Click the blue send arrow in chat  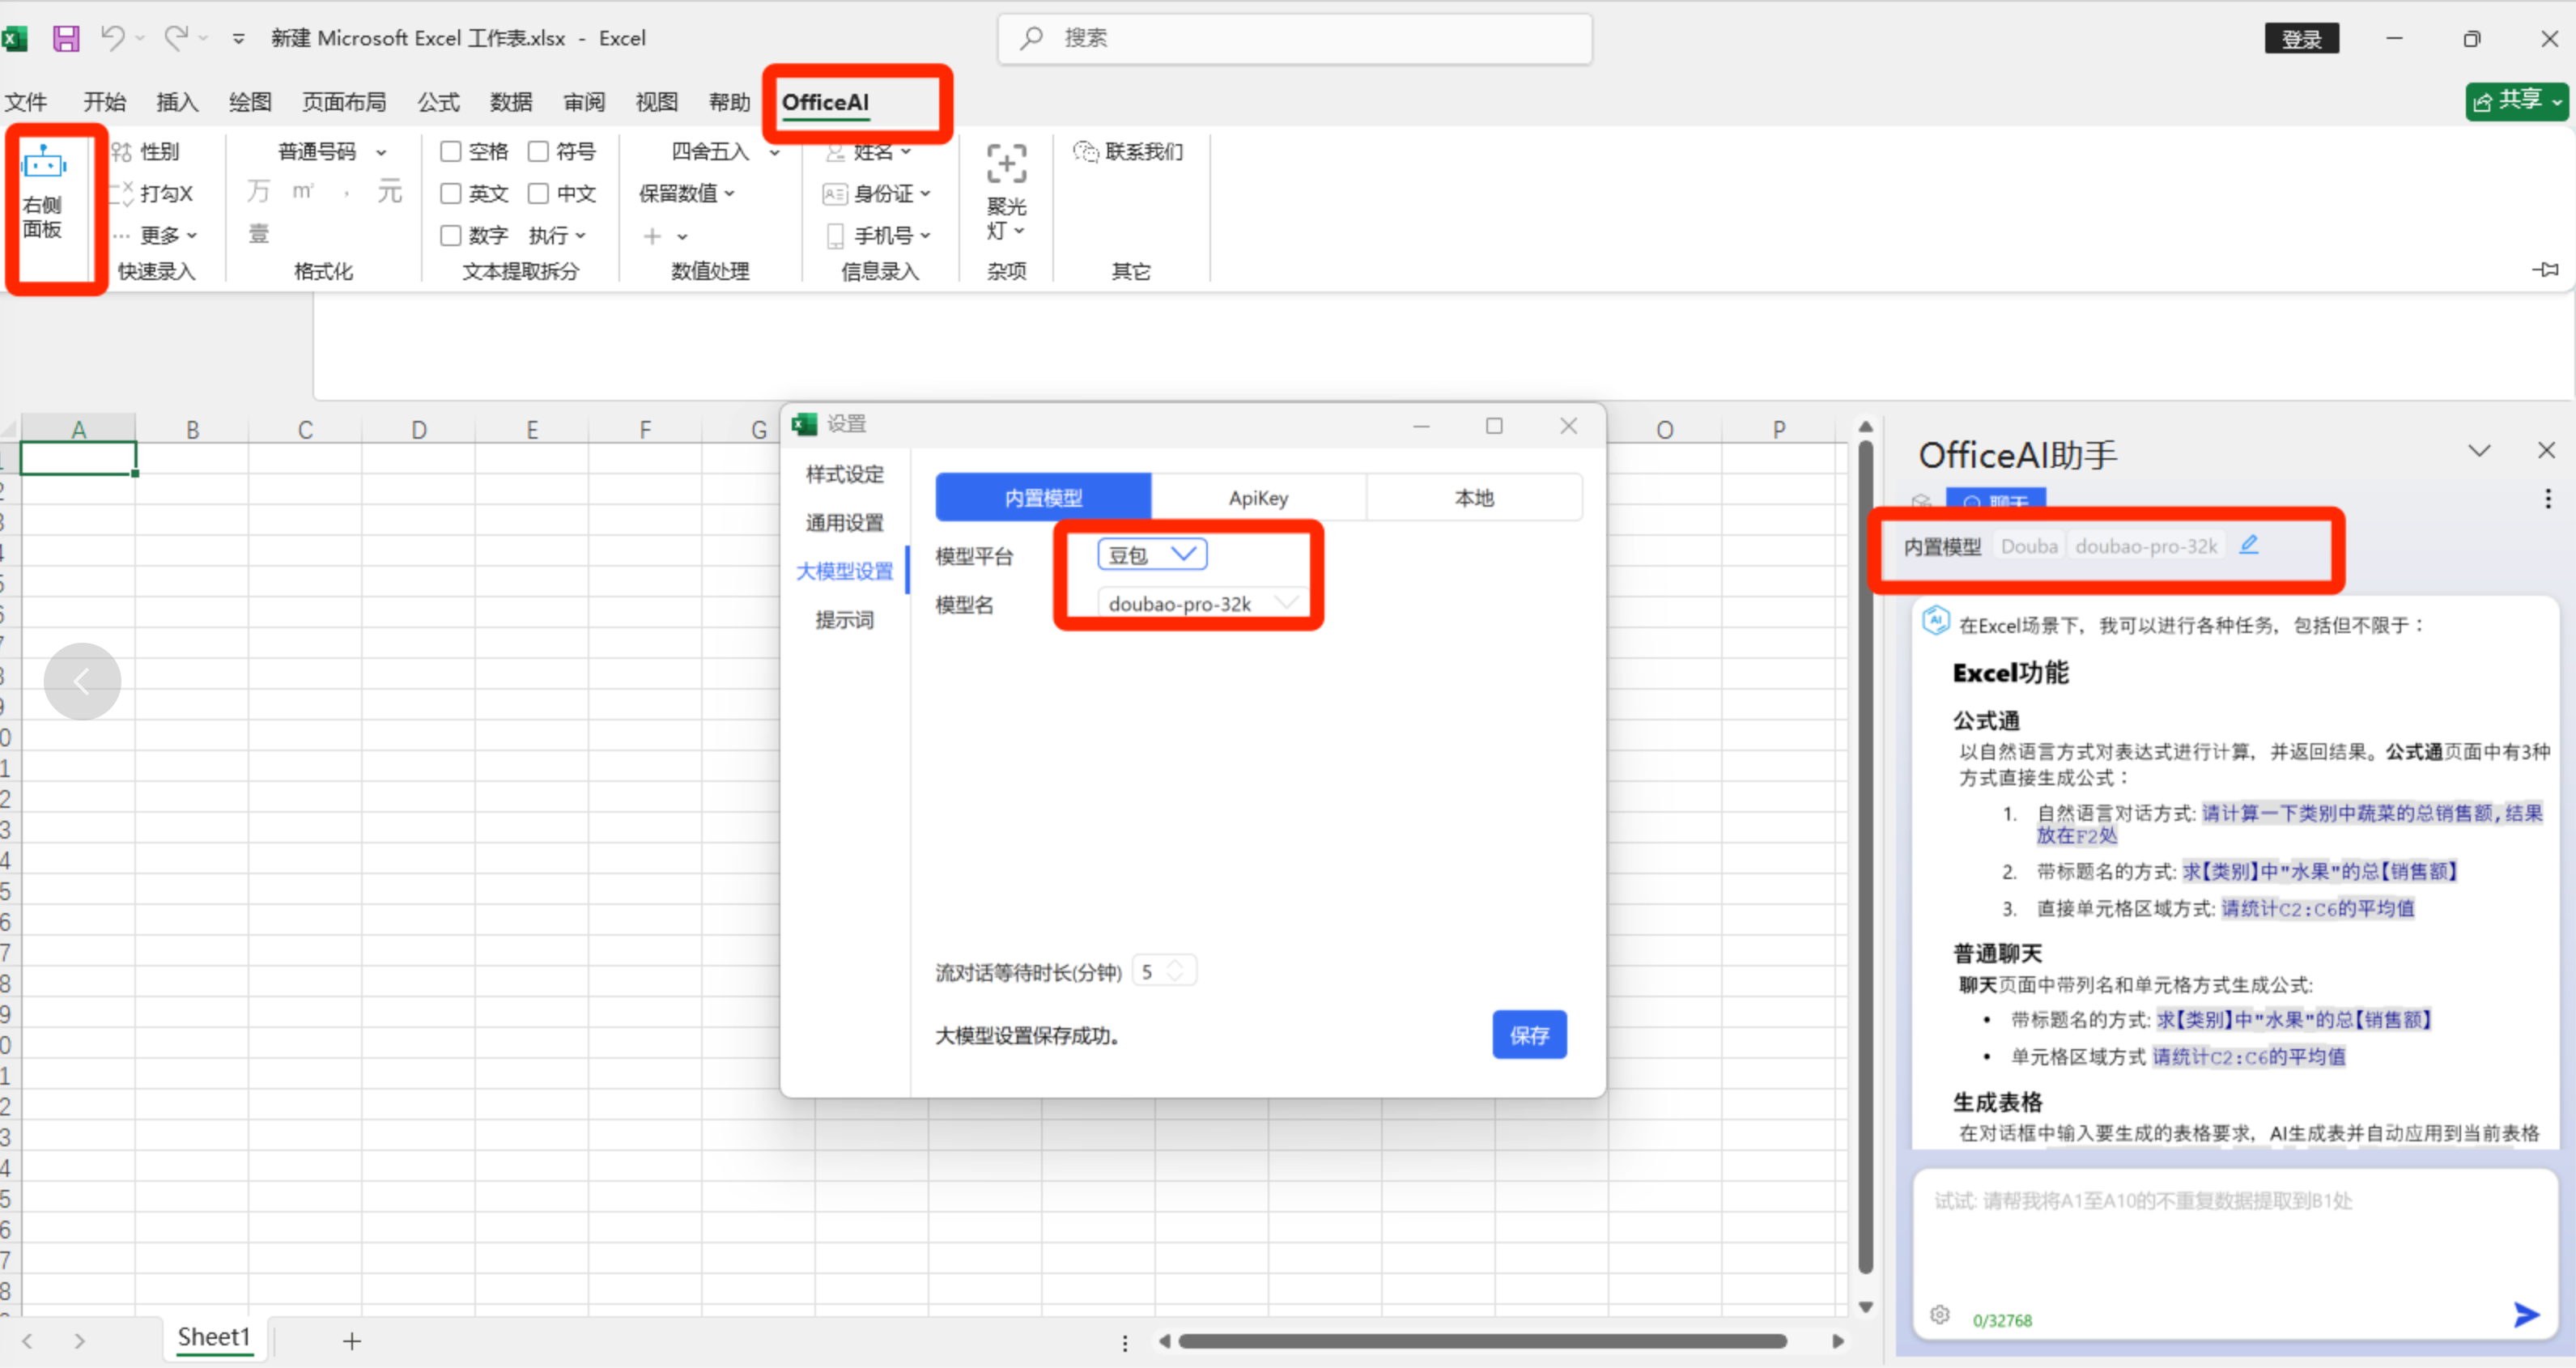coord(2526,1315)
